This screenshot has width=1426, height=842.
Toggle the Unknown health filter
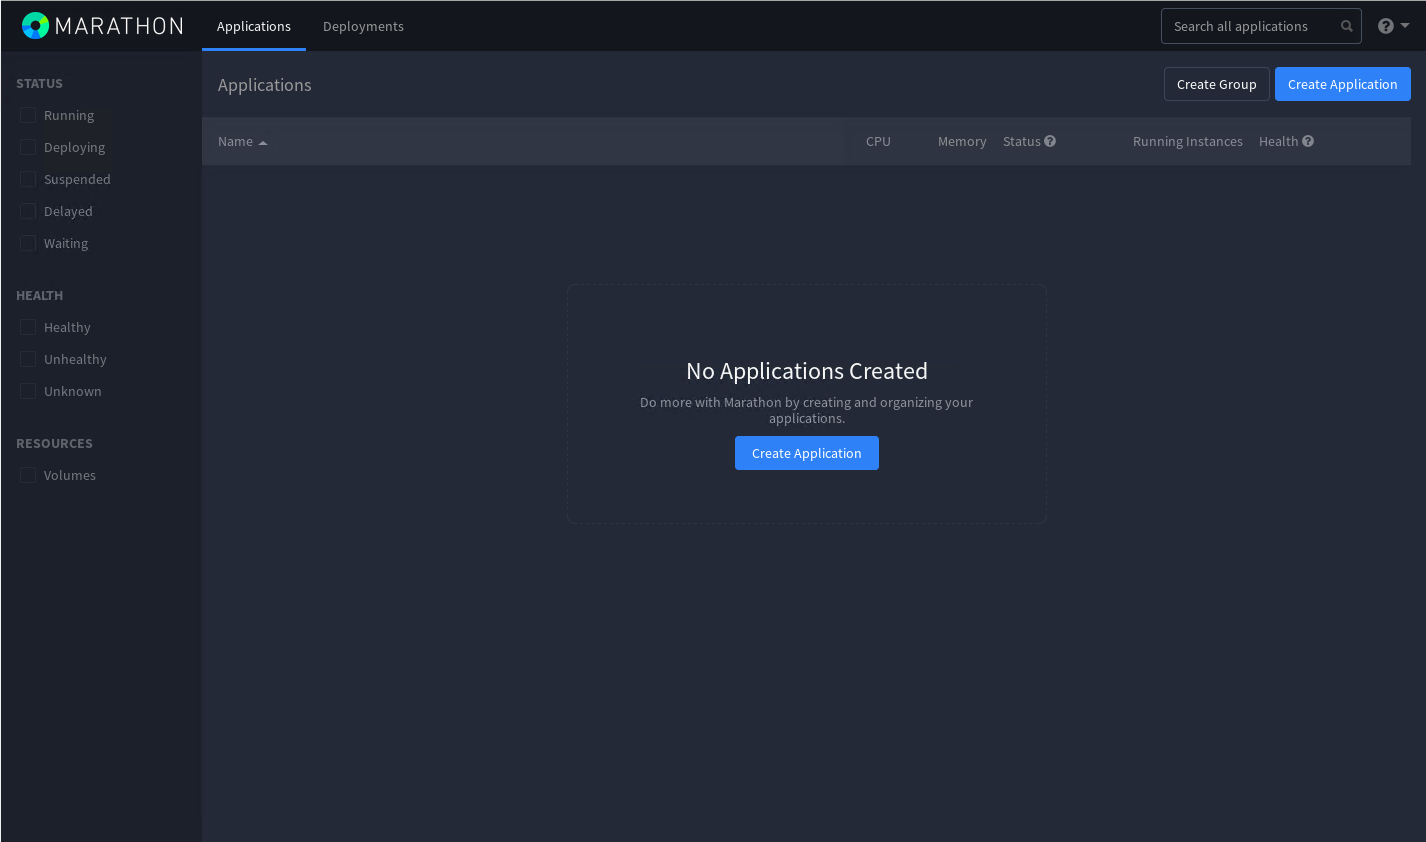[28, 391]
